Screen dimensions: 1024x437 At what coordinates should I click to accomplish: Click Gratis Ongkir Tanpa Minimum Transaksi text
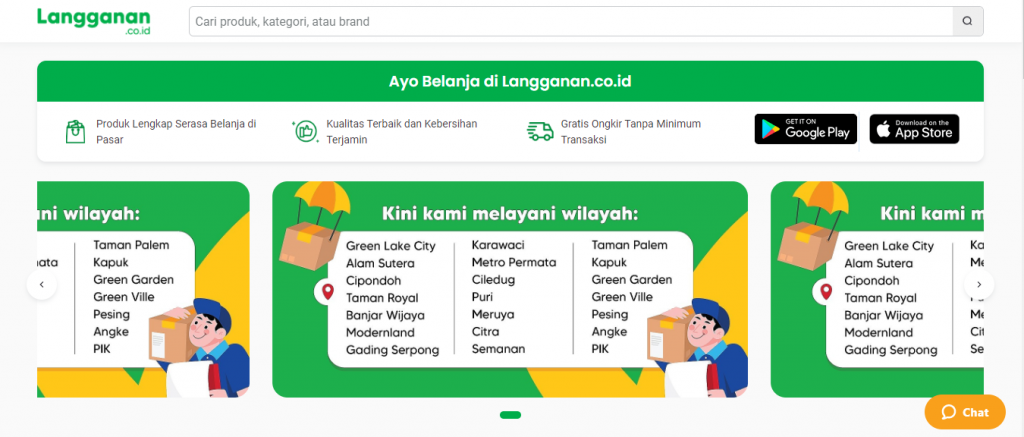631,131
